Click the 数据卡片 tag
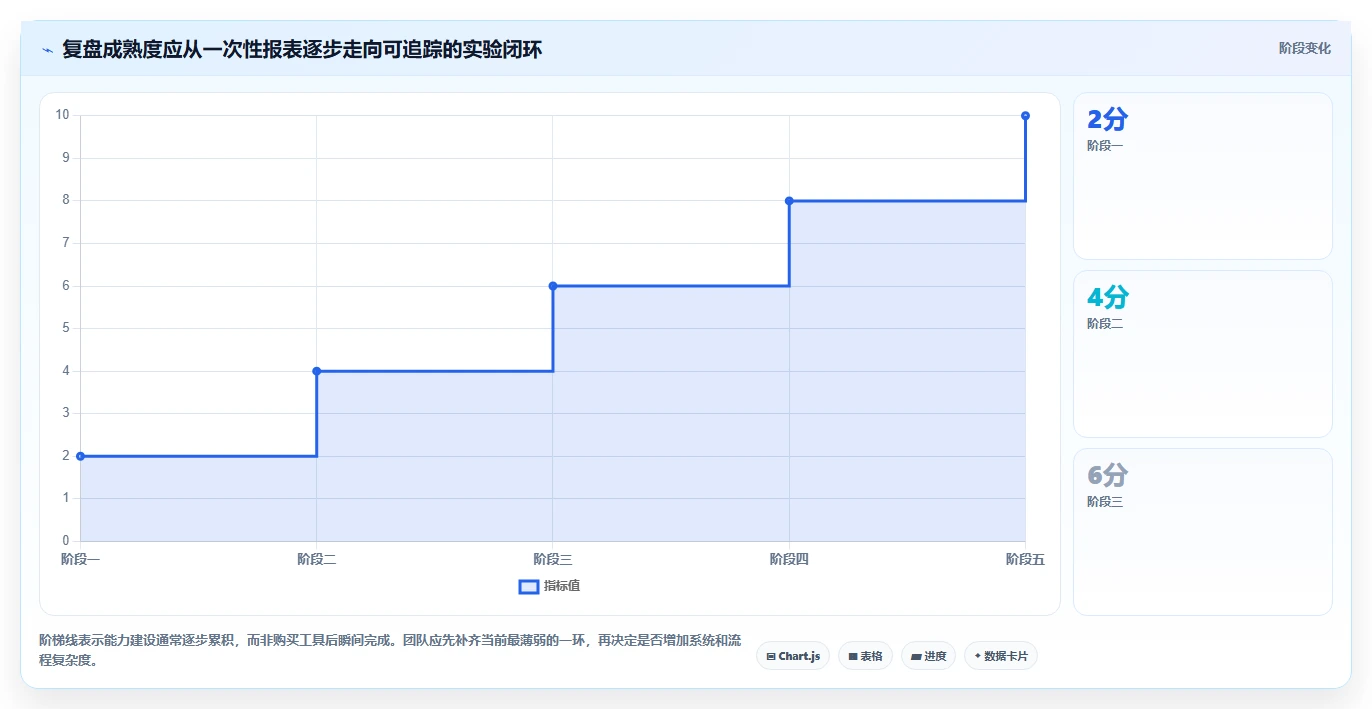 pos(1000,656)
